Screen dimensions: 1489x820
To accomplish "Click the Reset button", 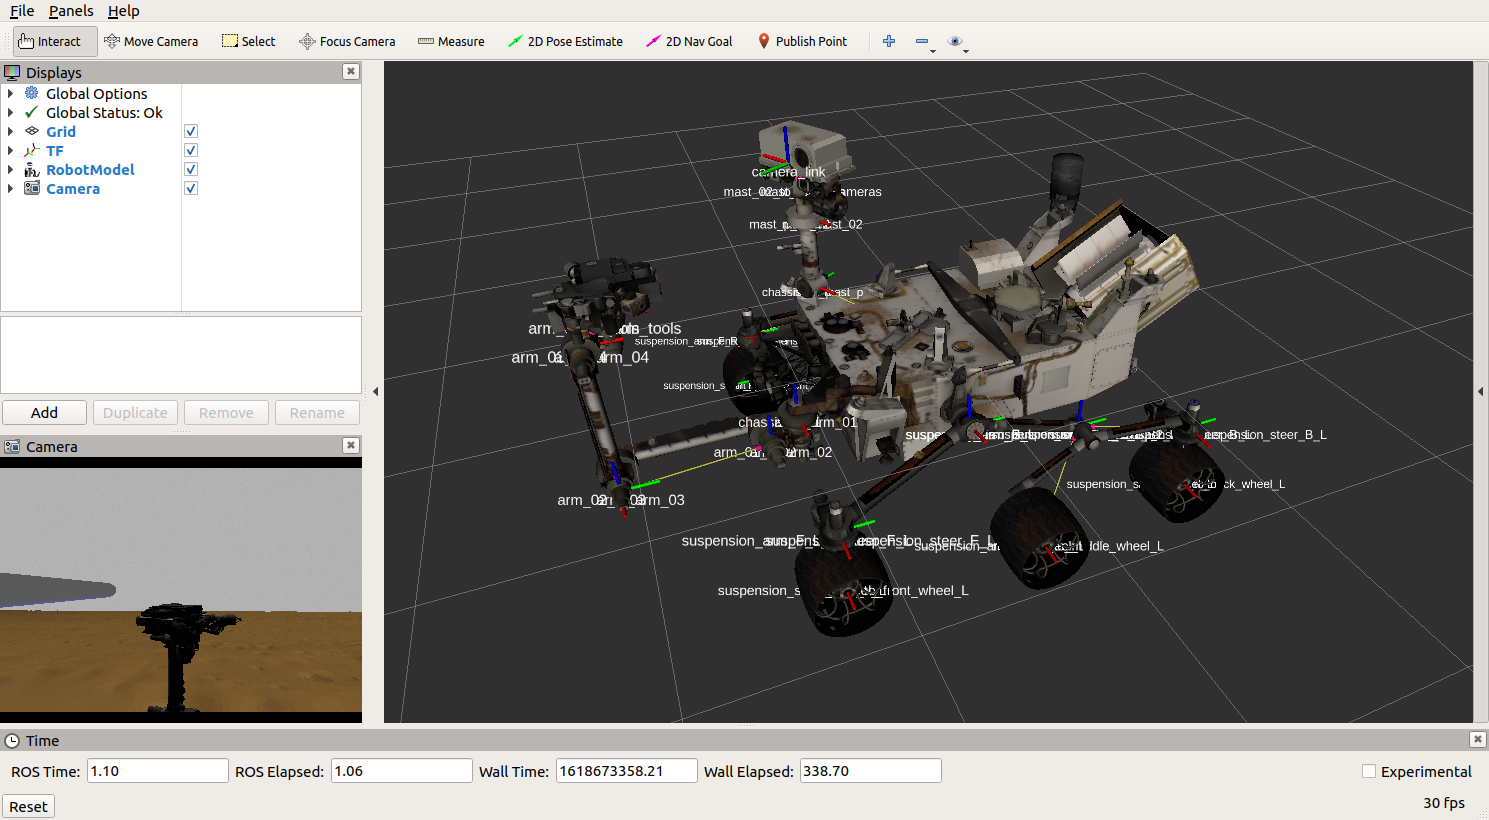I will pos(28,806).
